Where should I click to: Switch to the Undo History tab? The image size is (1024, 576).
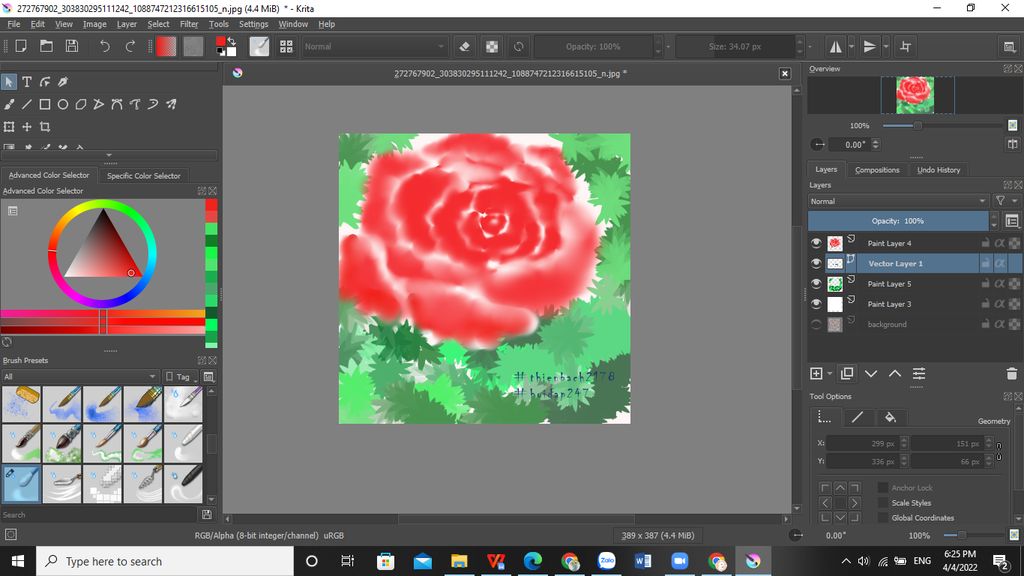pos(938,170)
